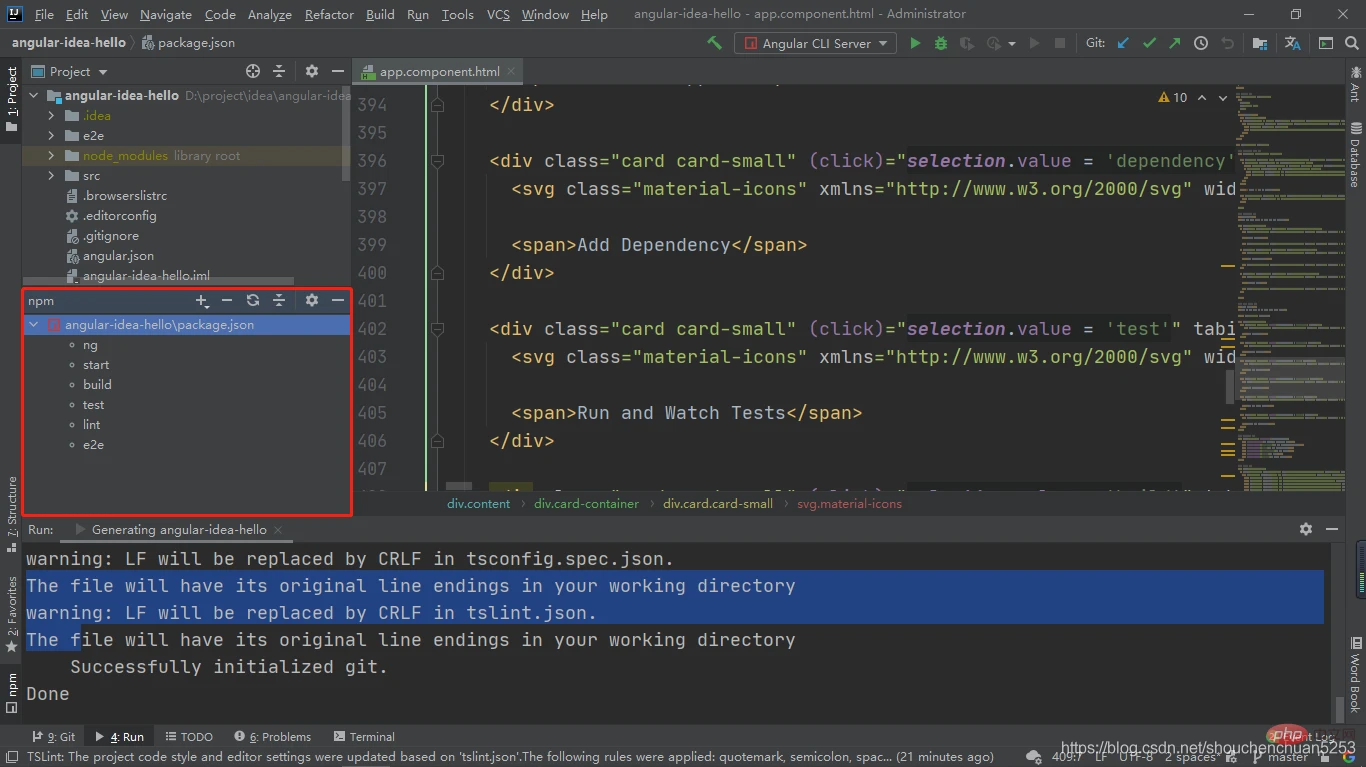Click locate file target icon in Project panel
Viewport: 1366px width, 767px height.
[x=253, y=71]
